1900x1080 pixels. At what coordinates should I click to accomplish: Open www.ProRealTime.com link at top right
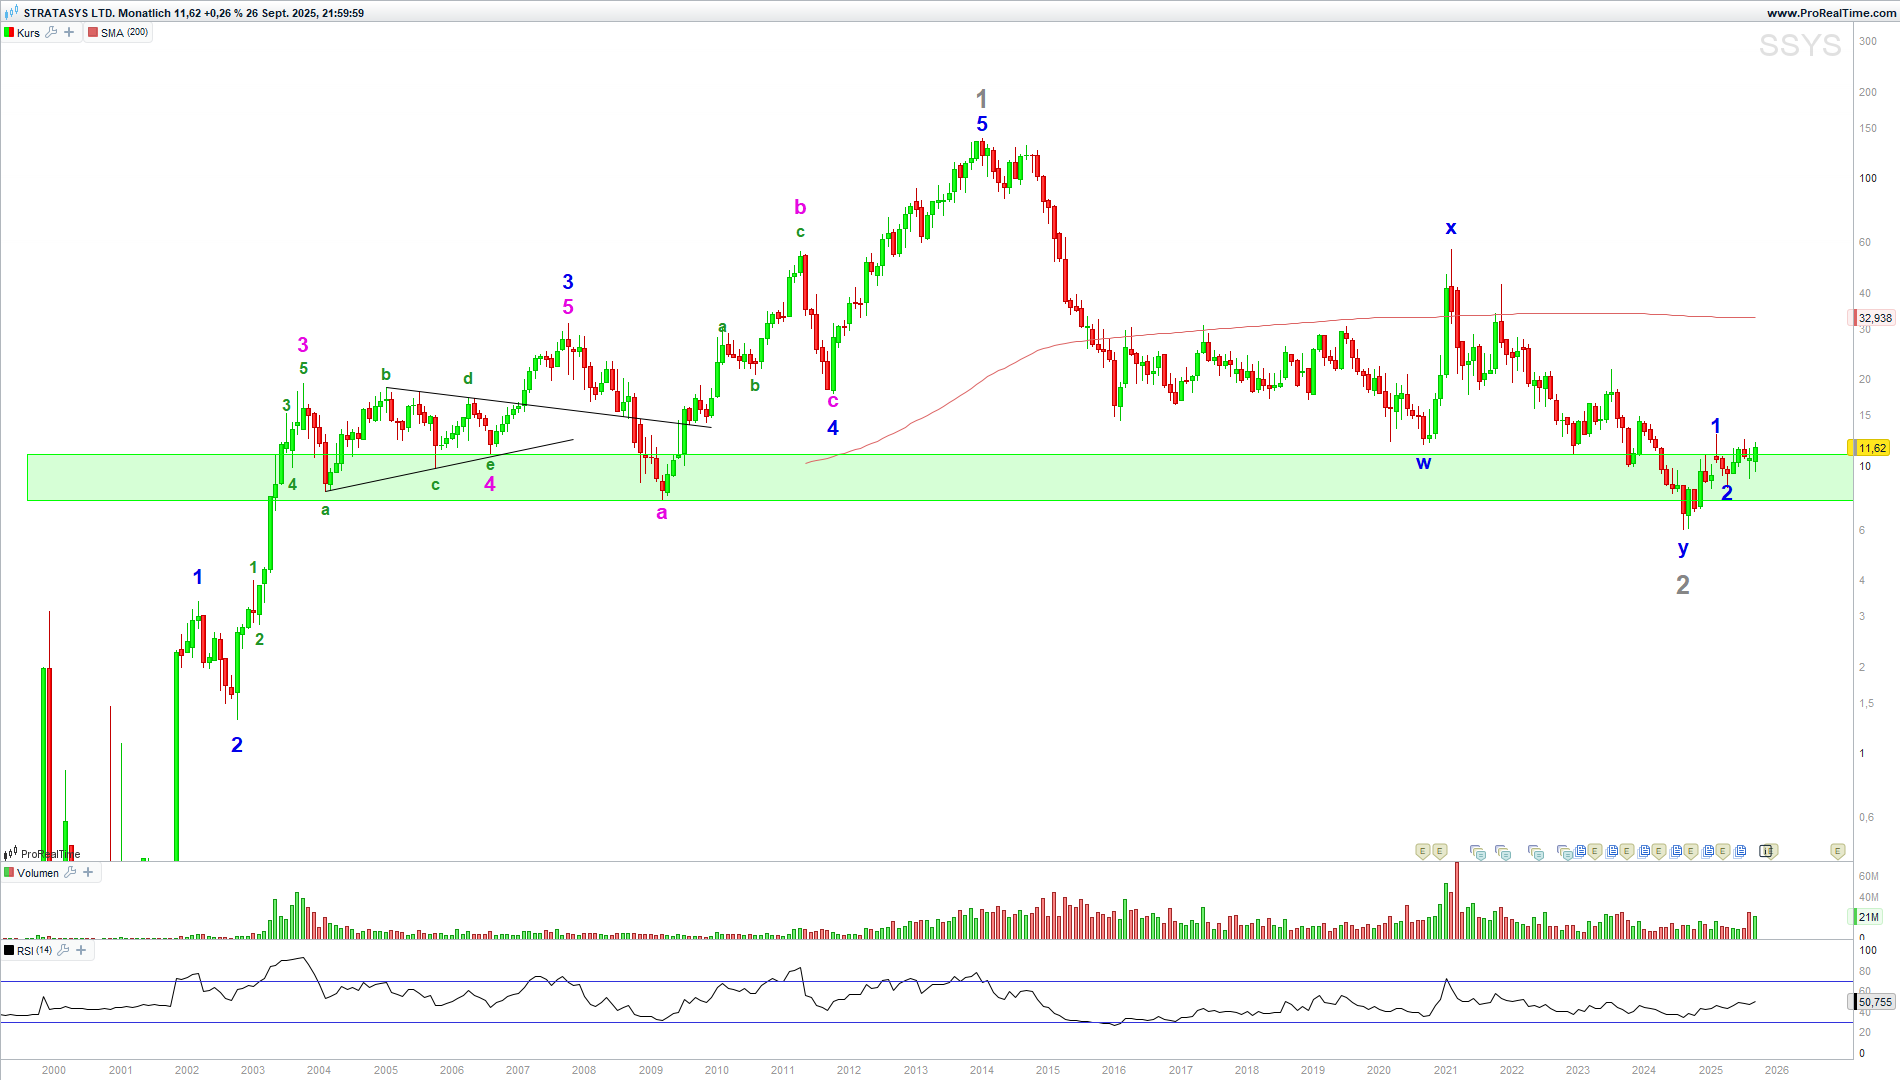(1830, 13)
